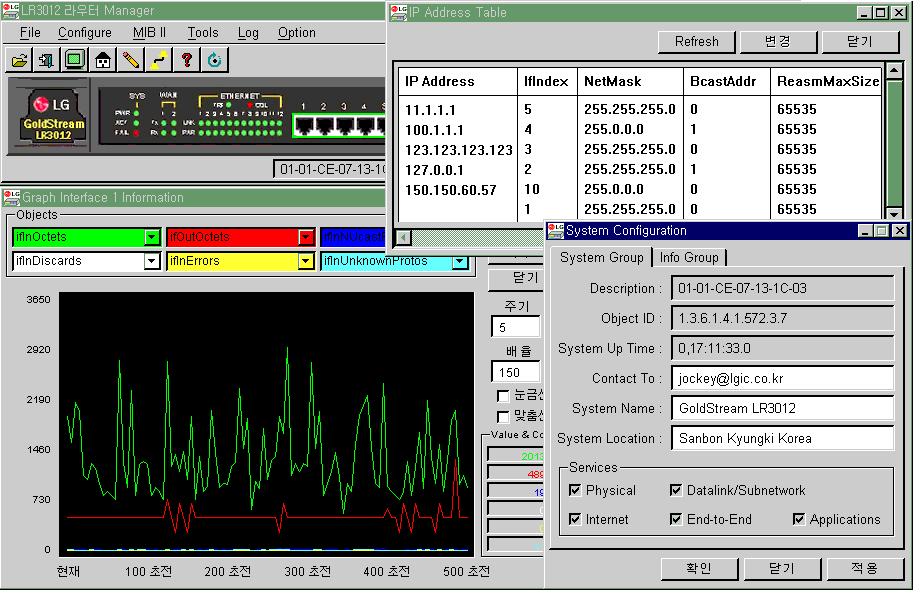
Task: Click the teal circular refresh toolbar icon
Action: tap(215, 60)
